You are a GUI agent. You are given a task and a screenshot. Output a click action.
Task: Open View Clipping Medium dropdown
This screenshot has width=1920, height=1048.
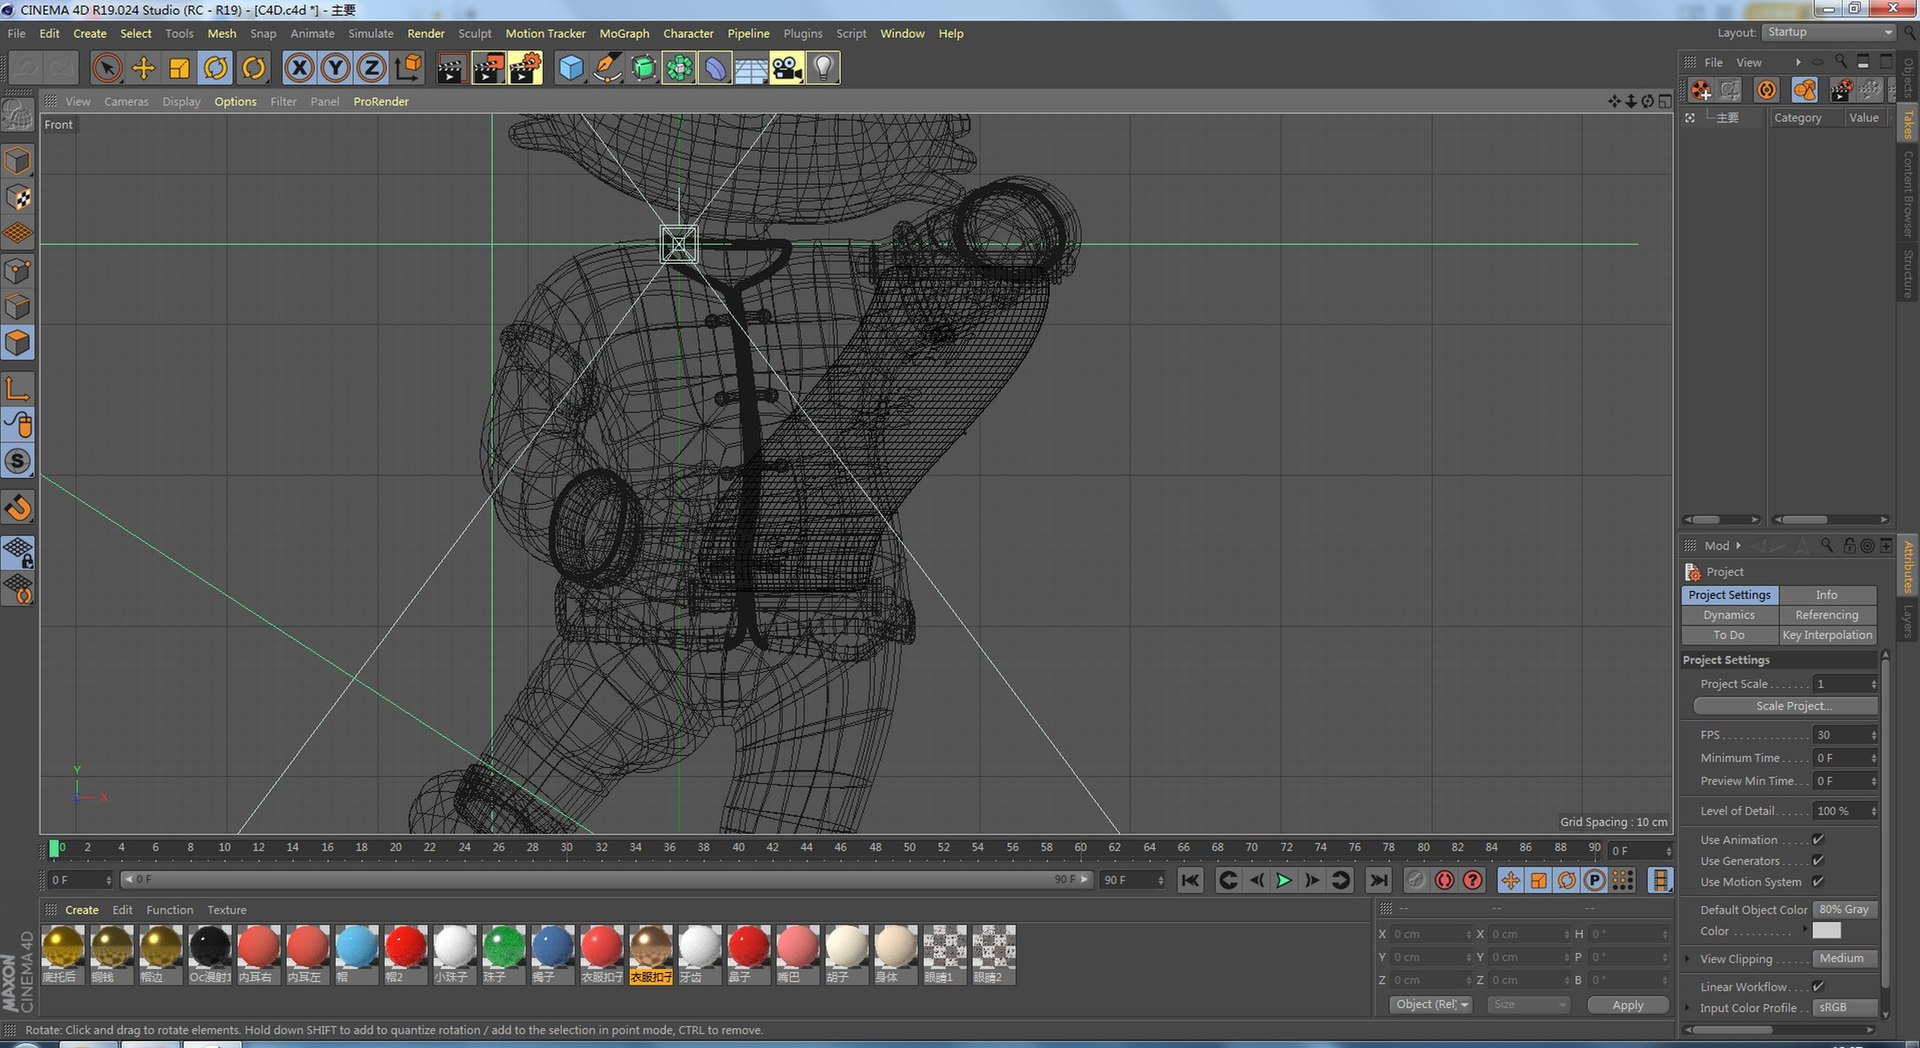1845,959
